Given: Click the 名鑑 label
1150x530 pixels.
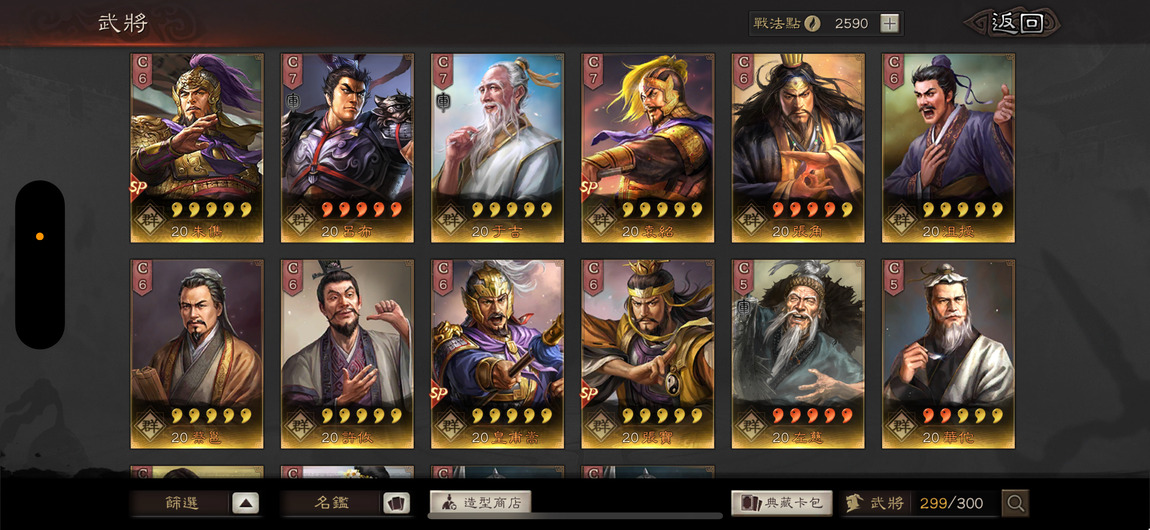Looking at the screenshot, I should (332, 504).
